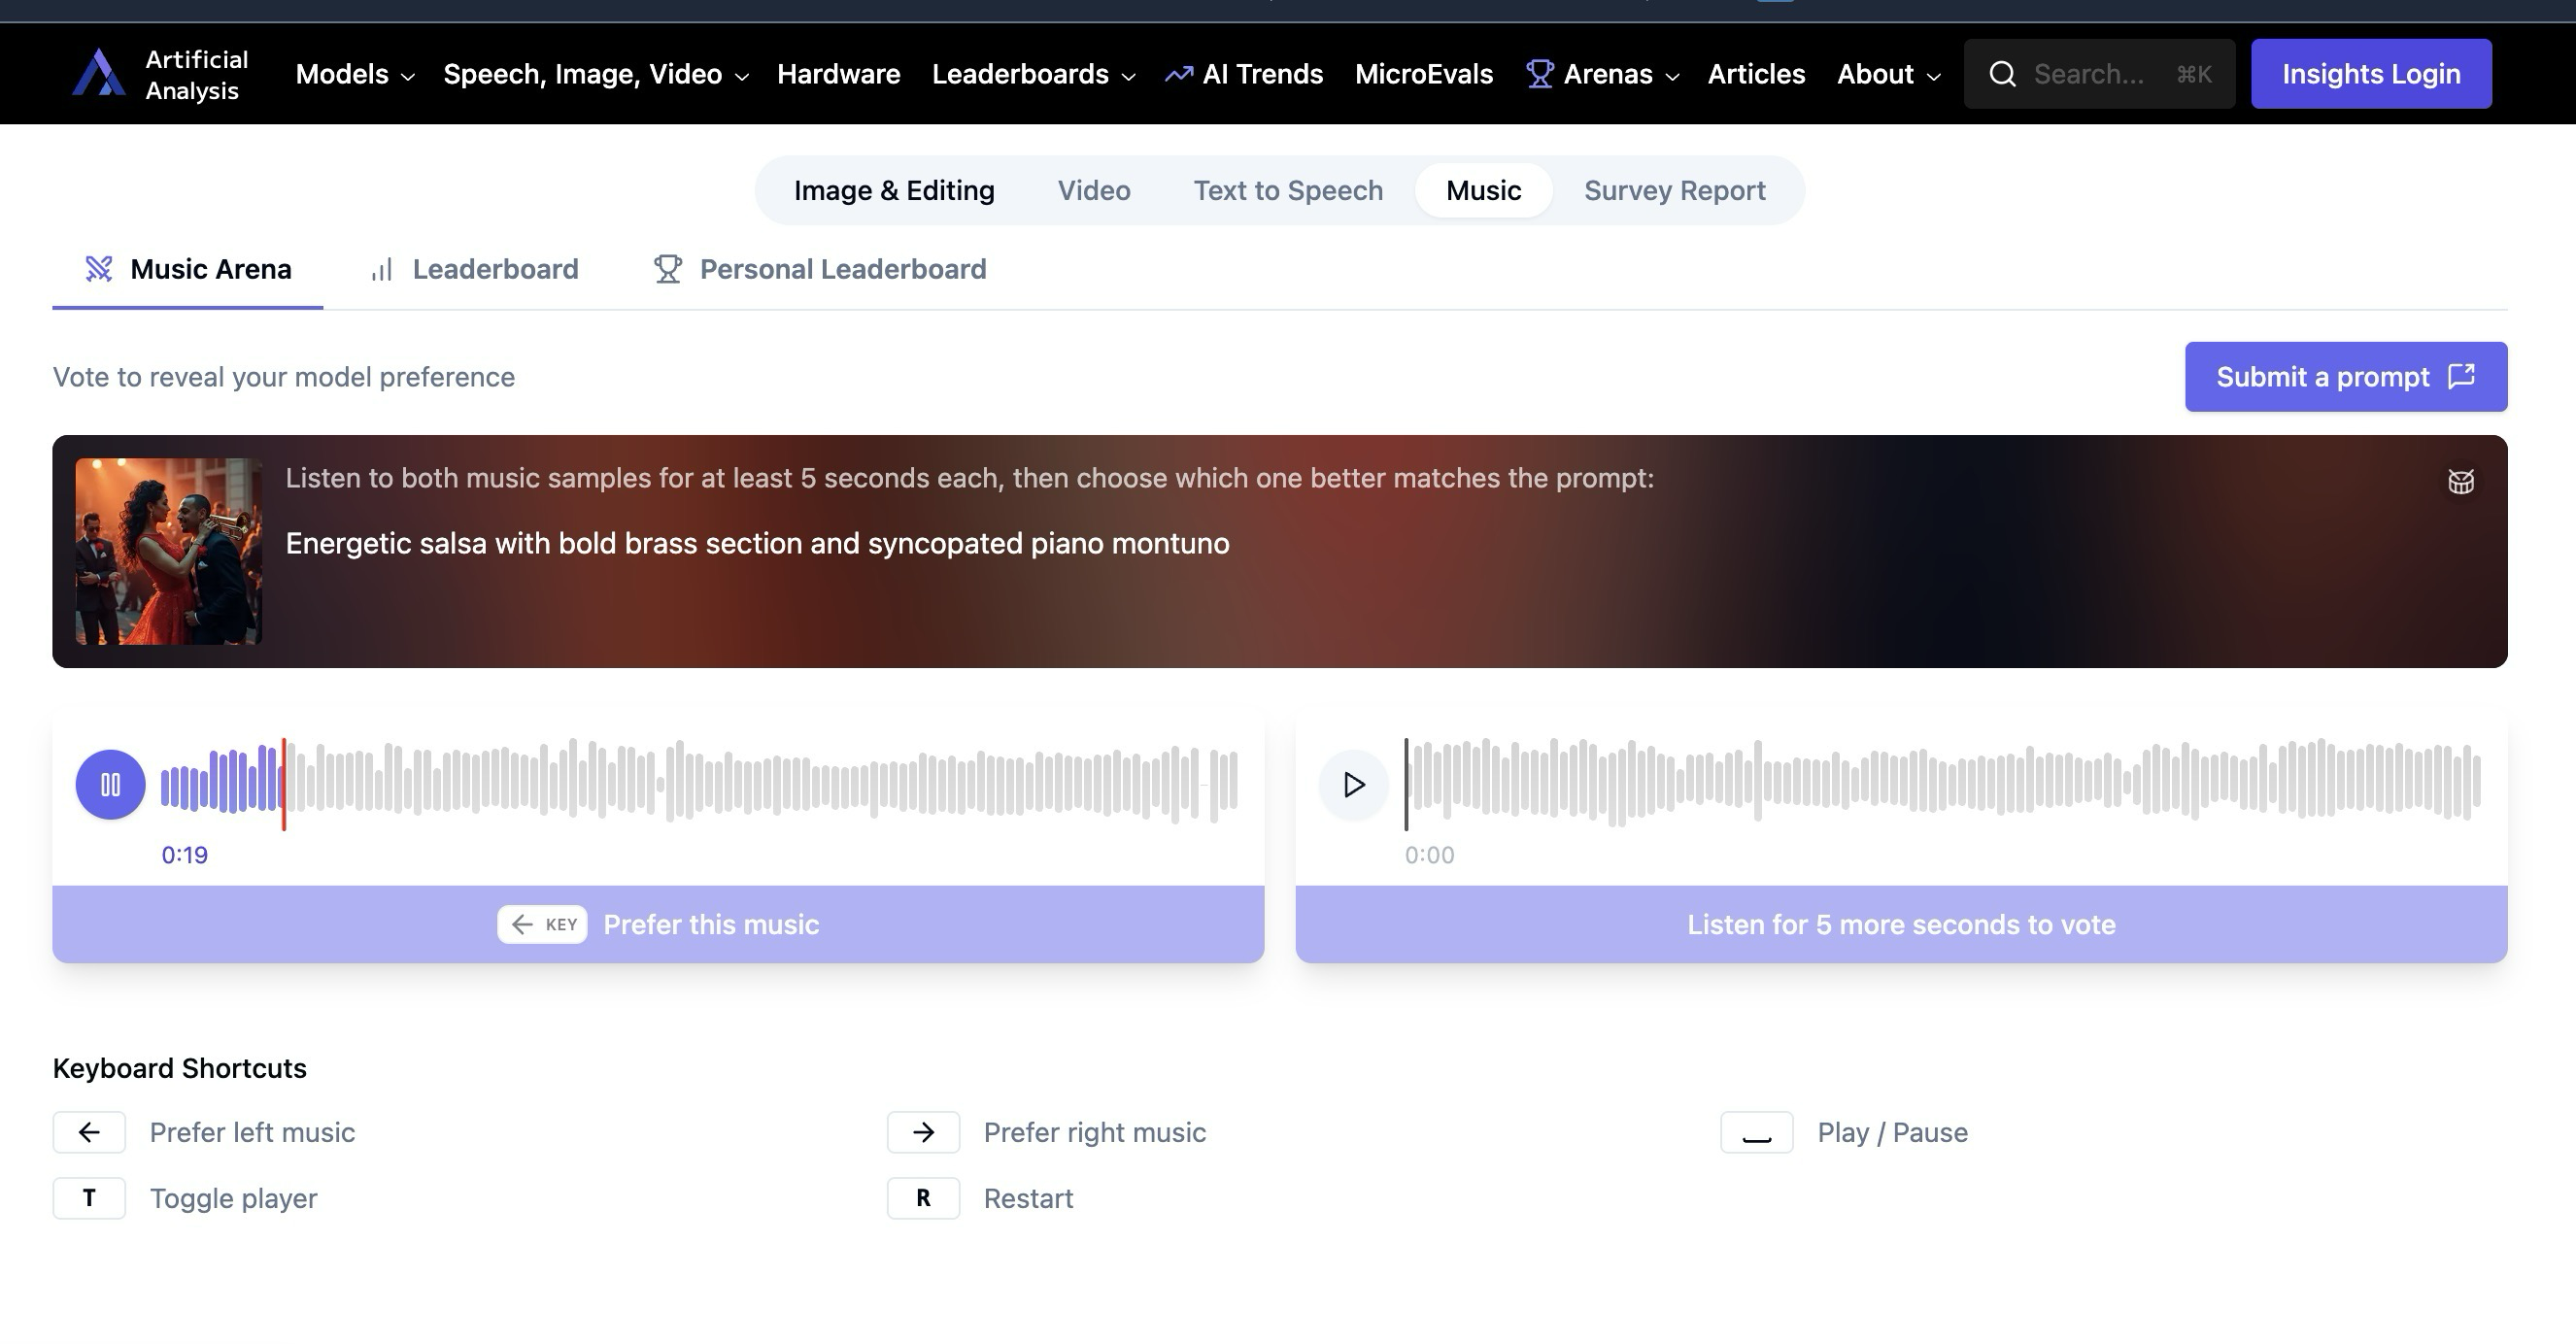Click the Leaderboard bar chart icon

(x=381, y=269)
